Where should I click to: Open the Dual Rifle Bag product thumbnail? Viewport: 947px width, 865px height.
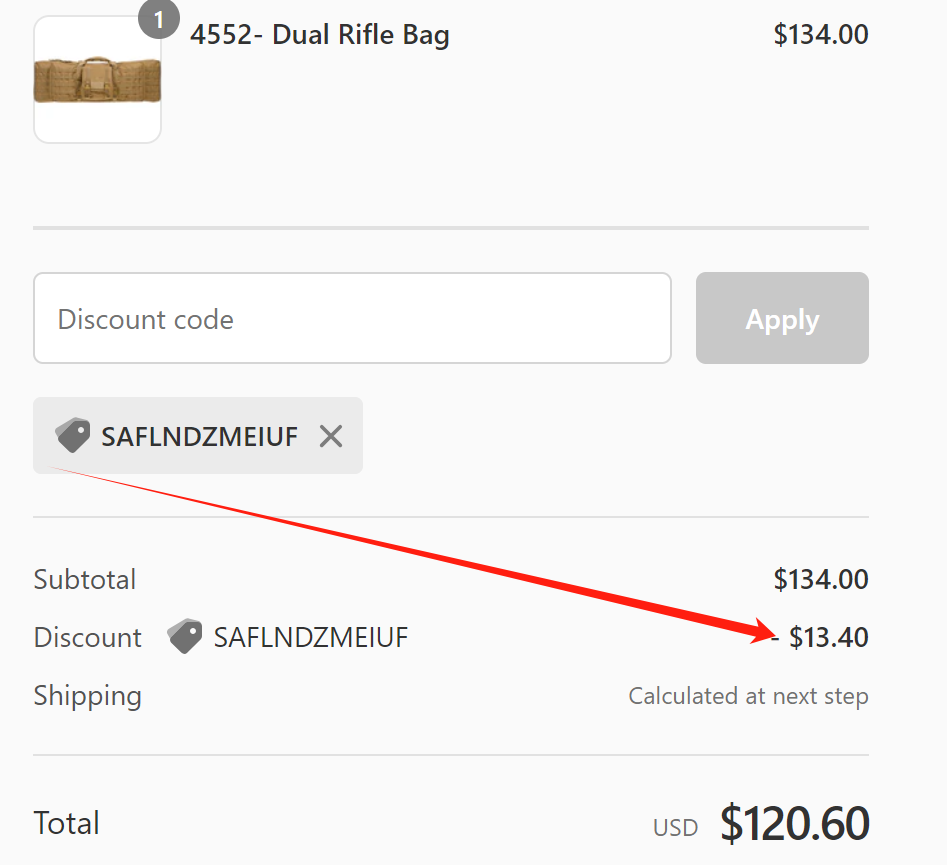(x=97, y=79)
